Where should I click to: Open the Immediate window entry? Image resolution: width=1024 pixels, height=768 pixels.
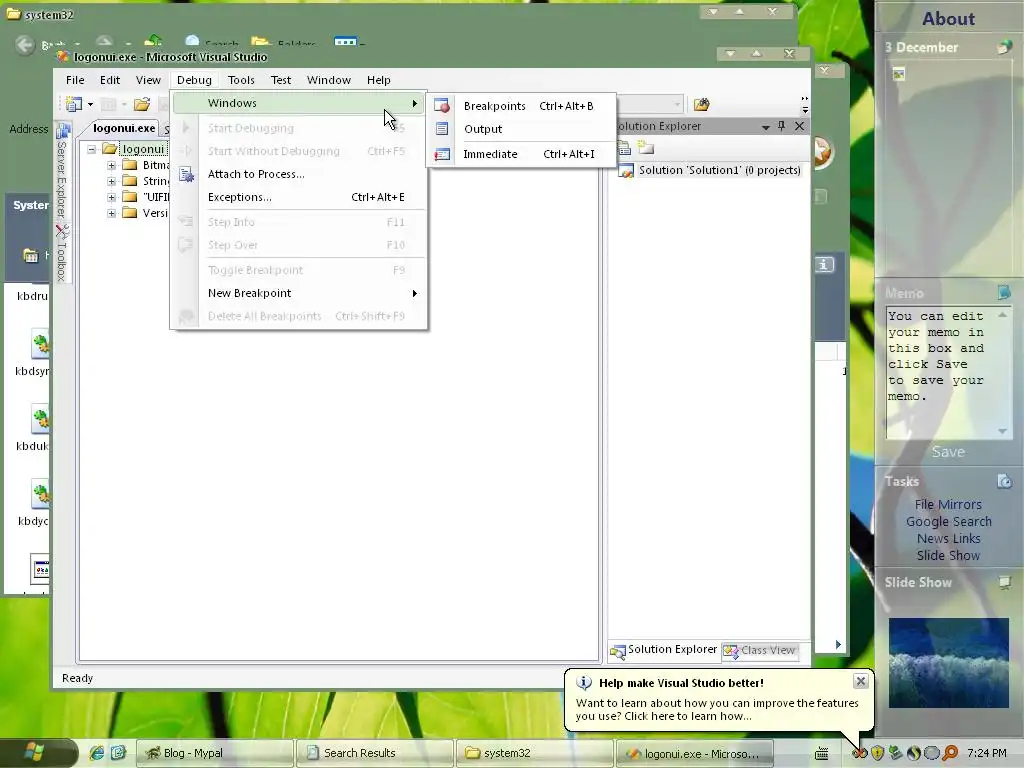[x=520, y=154]
